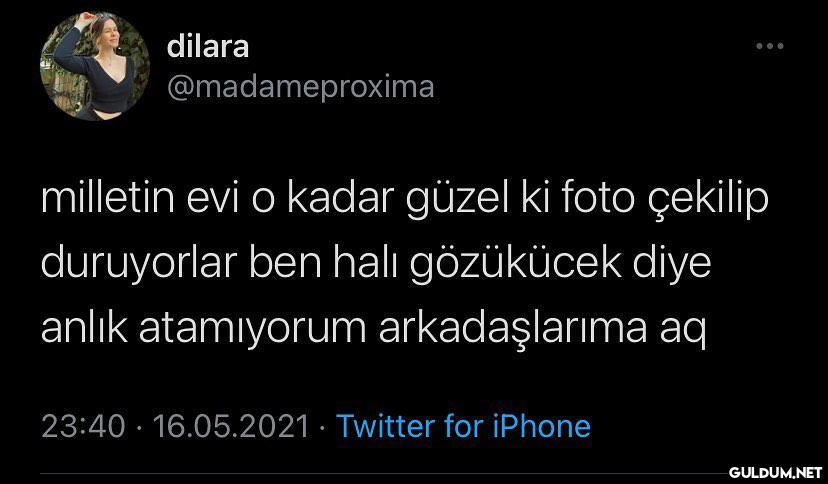Click the word "atamıyorum" in the tweet
This screenshot has height=484, width=828.
tap(253, 331)
